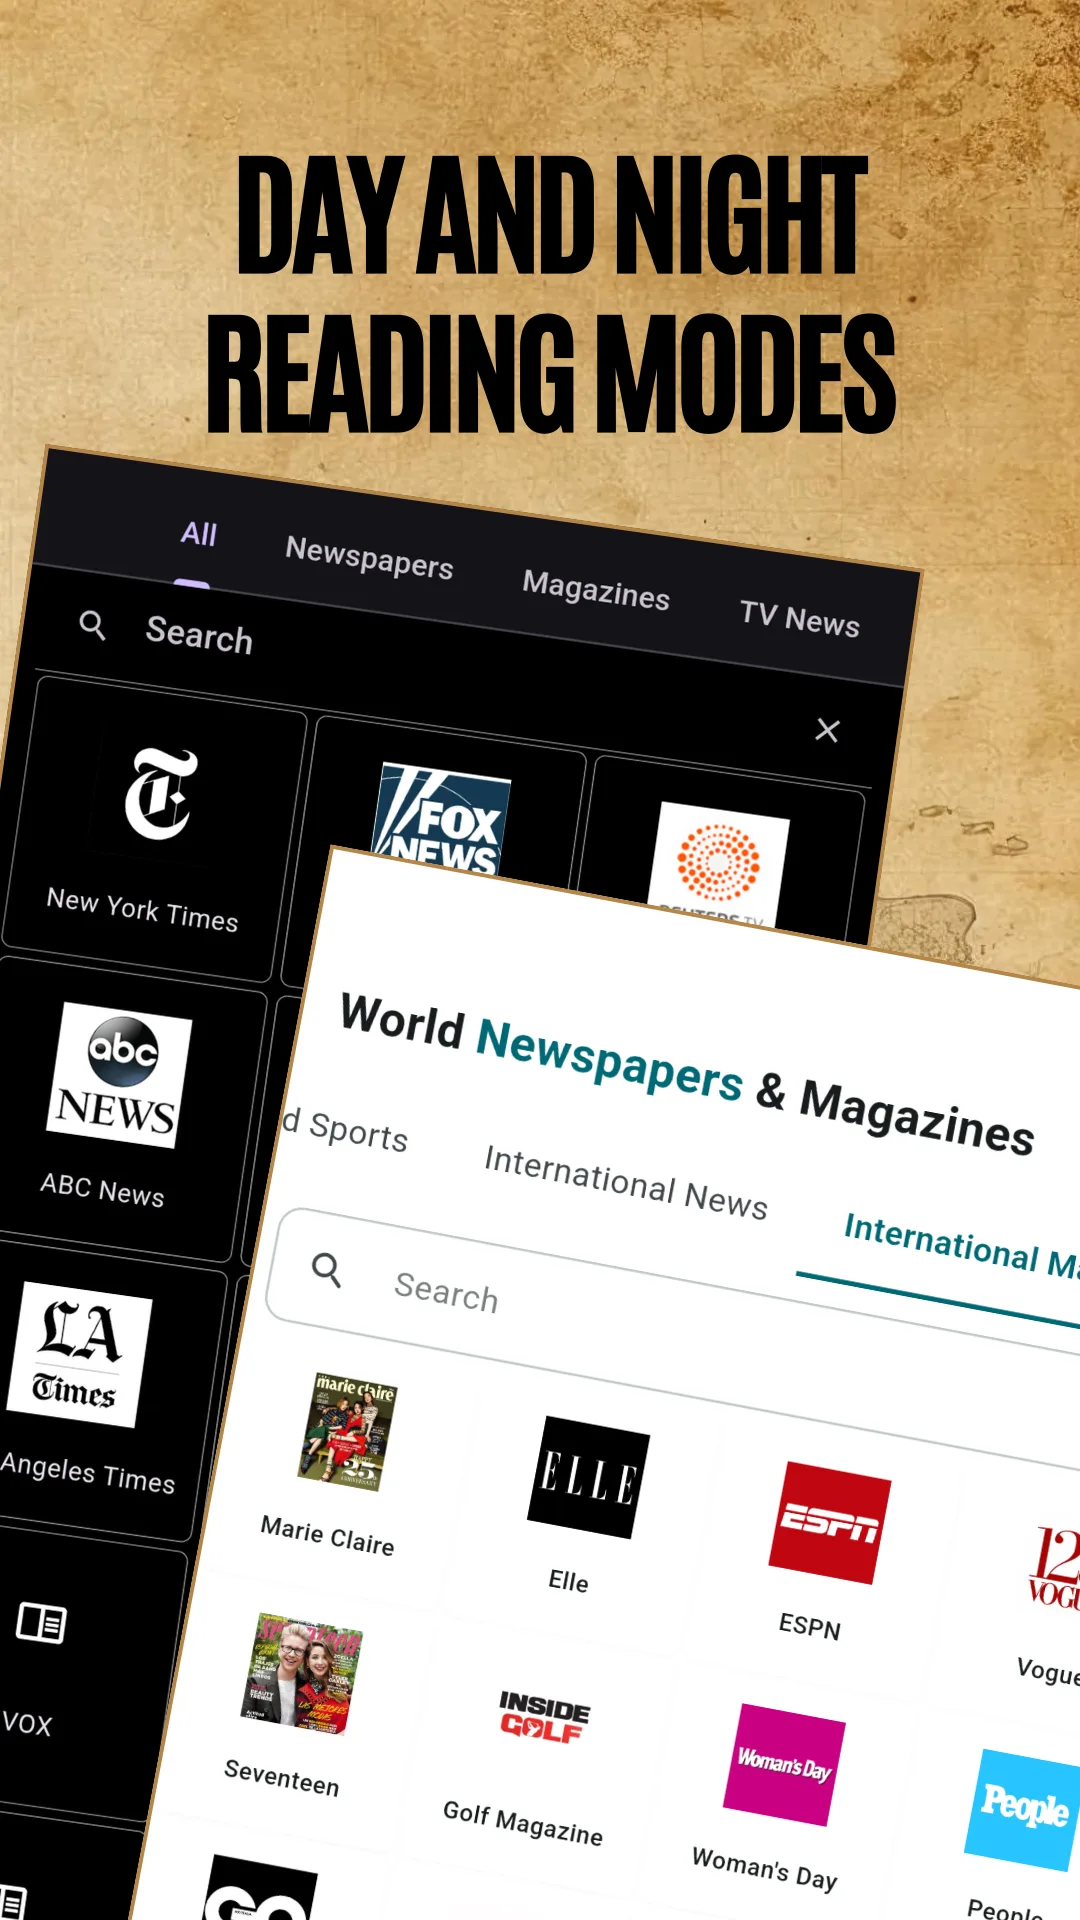
Task: Select the VOX label
Action: pyautogui.click(x=27, y=1722)
